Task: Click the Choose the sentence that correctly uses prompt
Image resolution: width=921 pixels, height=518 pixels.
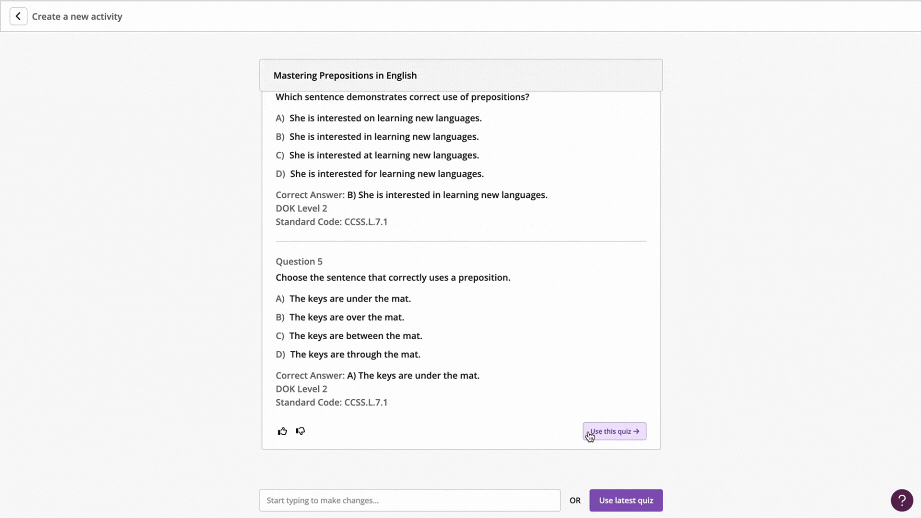Action: pyautogui.click(x=393, y=278)
